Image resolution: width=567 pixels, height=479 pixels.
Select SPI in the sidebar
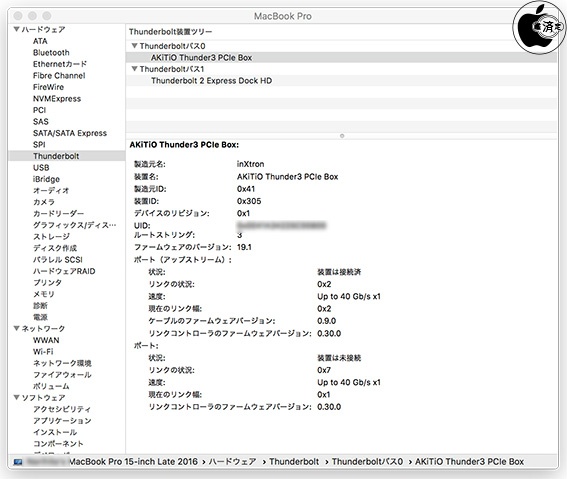(39, 145)
